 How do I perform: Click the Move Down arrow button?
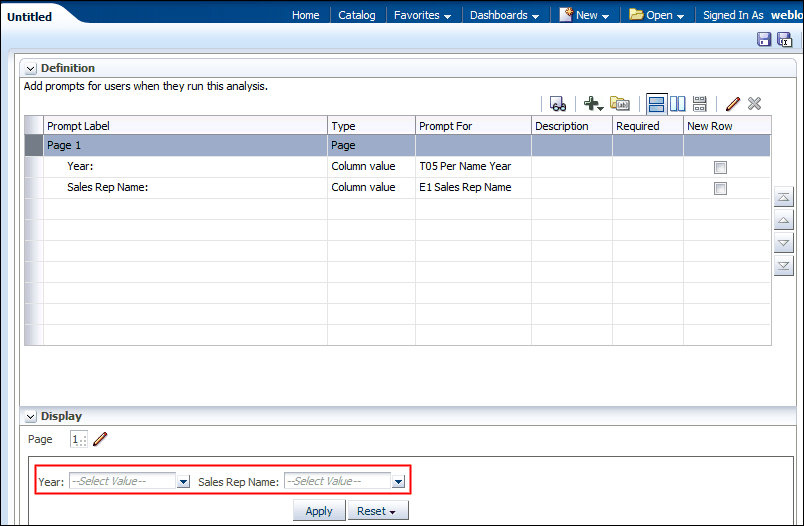point(783,242)
